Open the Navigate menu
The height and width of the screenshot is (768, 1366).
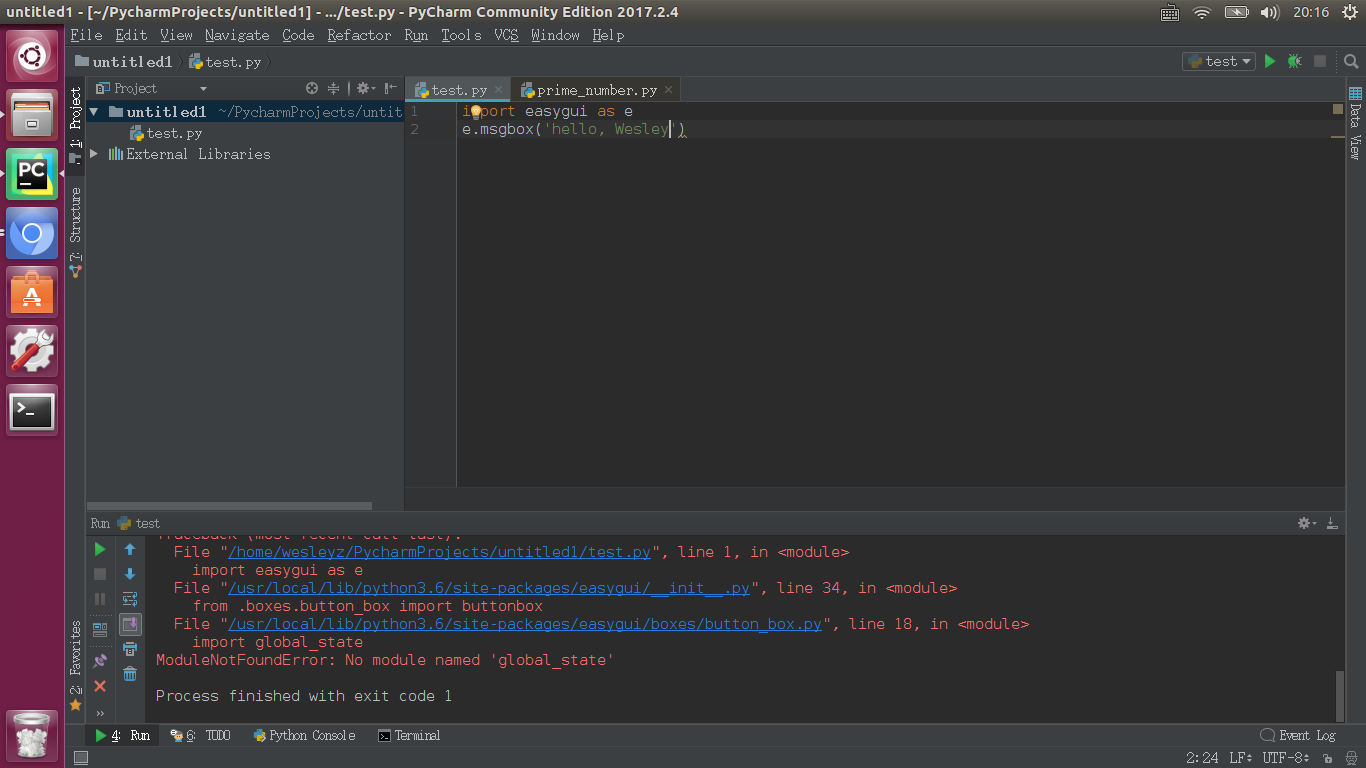point(237,35)
